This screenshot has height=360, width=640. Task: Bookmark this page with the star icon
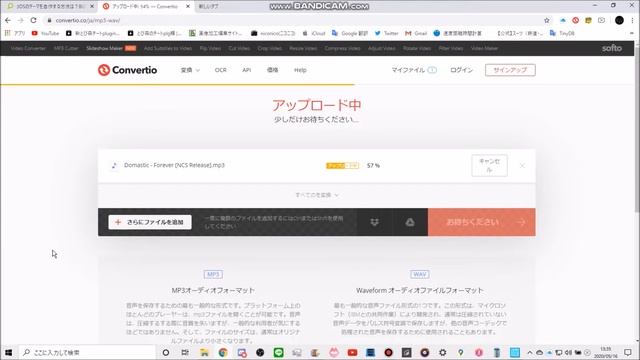[x=547, y=20]
